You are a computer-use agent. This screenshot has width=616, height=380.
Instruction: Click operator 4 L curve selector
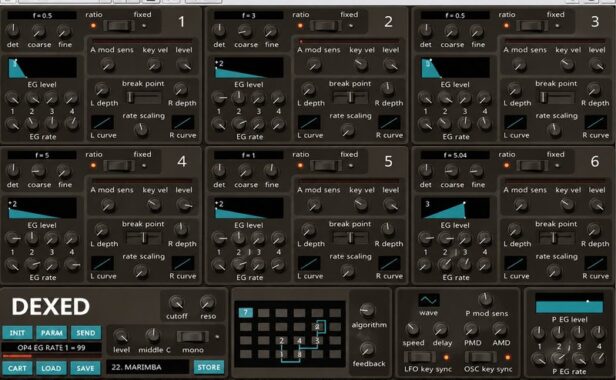[103, 263]
